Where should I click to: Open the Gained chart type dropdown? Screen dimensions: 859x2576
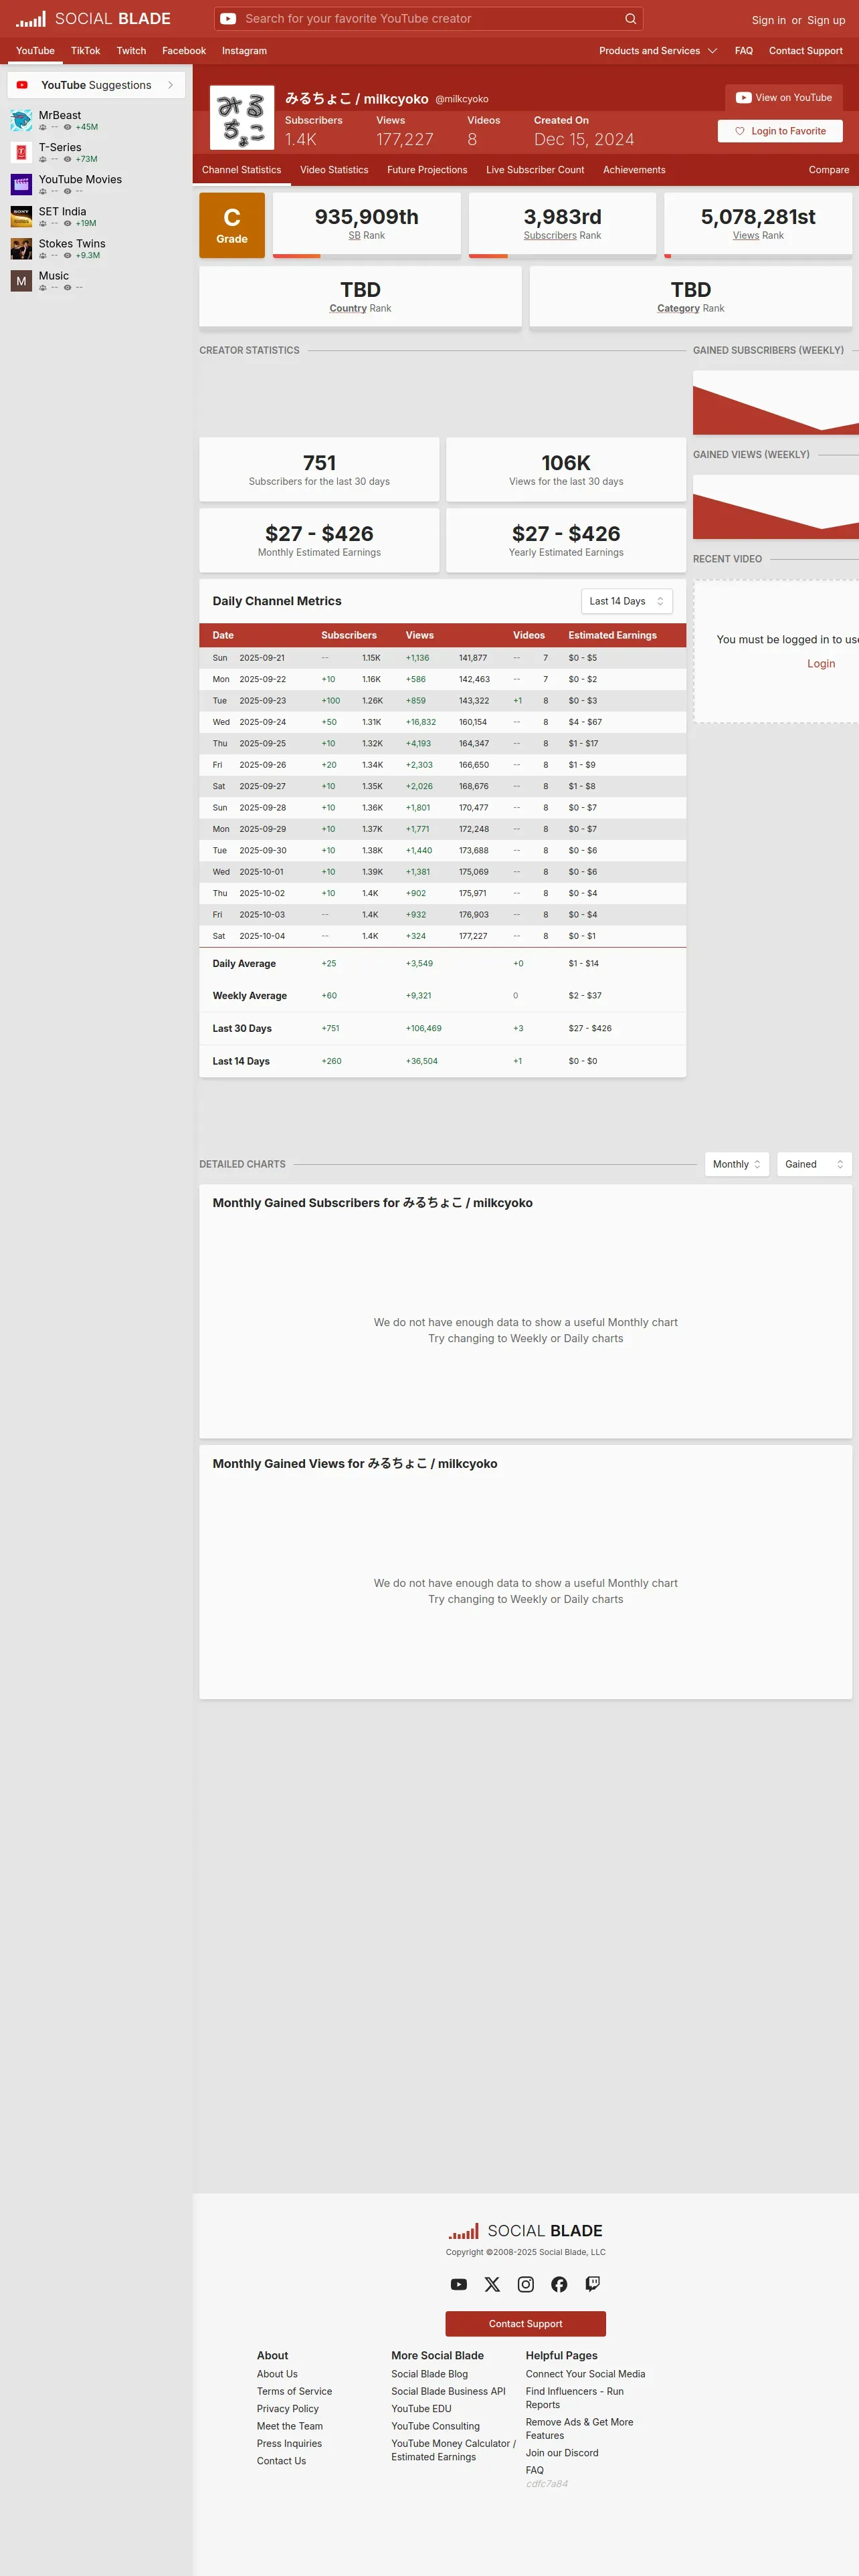[814, 1164]
